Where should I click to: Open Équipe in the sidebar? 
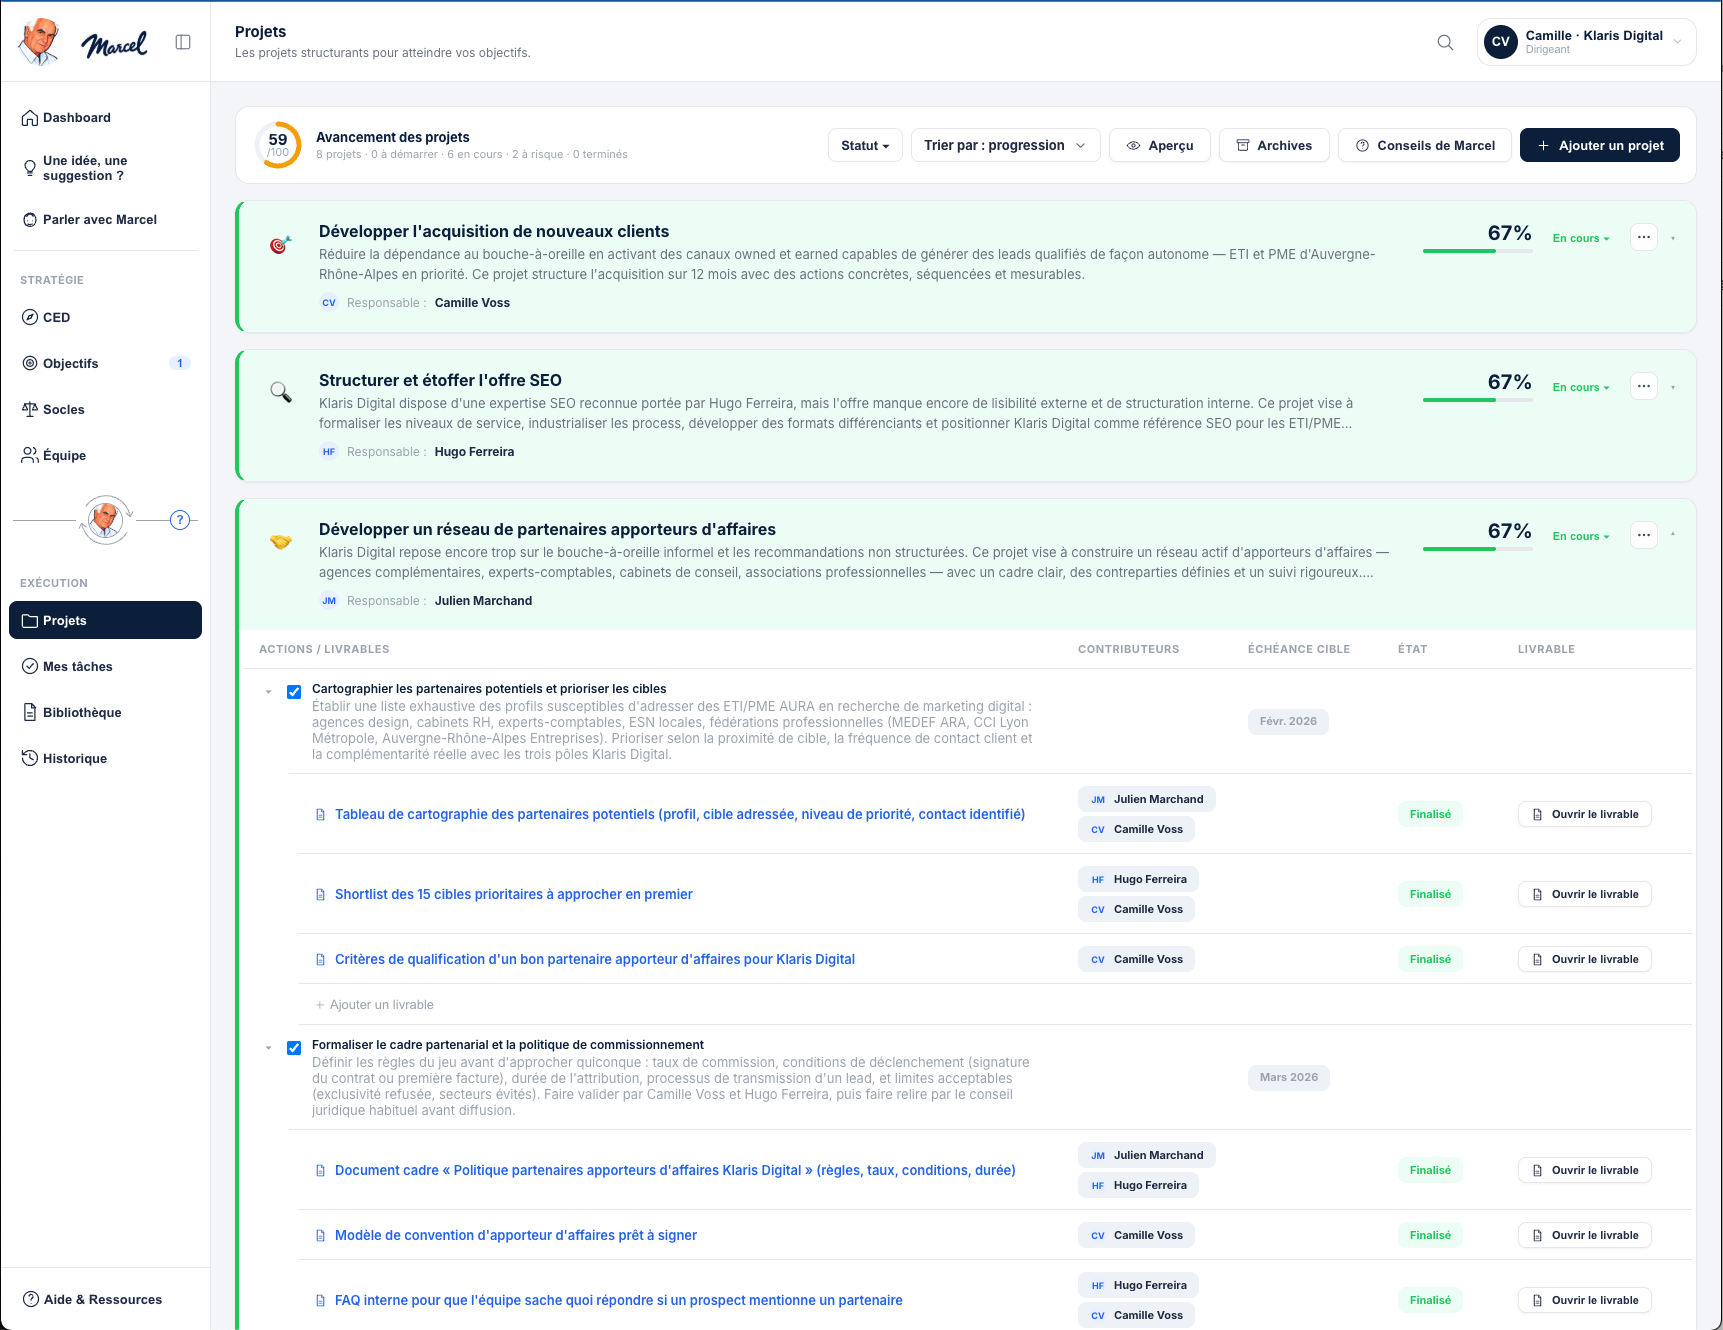pos(105,456)
